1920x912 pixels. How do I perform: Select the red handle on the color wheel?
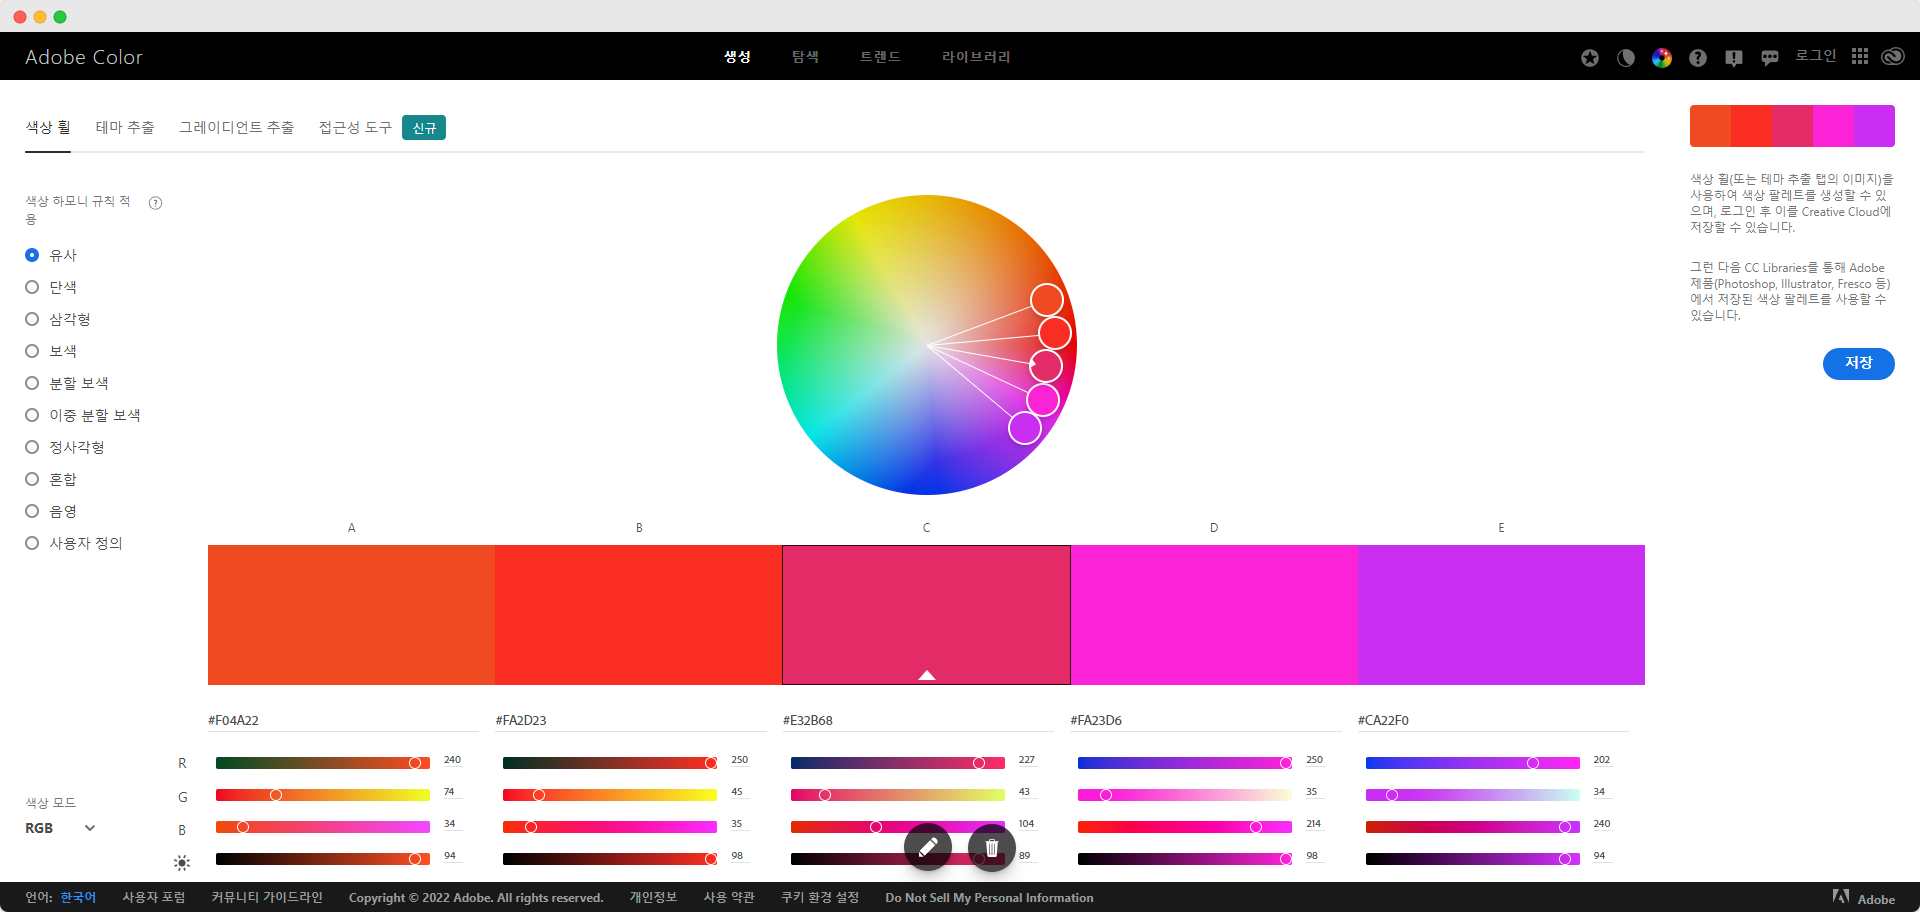tap(1055, 333)
